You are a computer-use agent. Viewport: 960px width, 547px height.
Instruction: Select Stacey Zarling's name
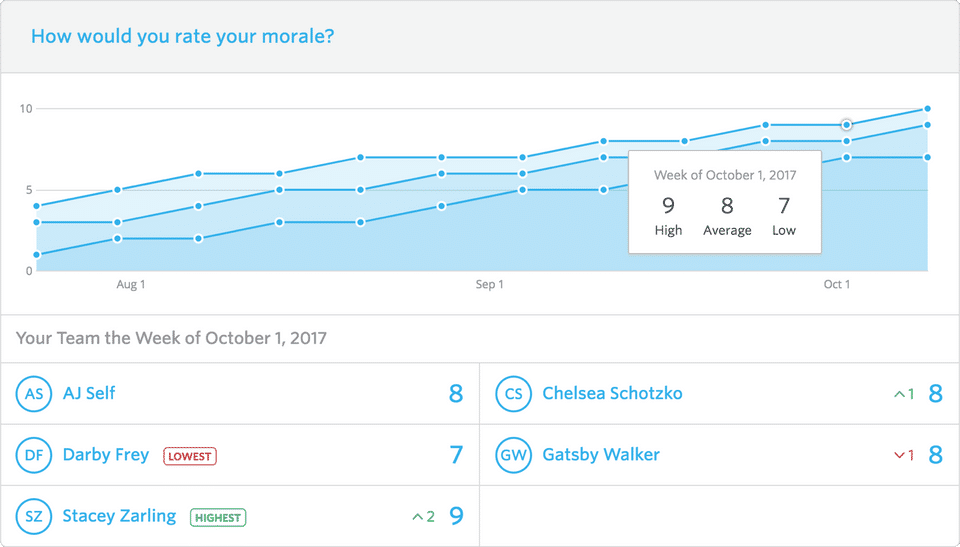pos(119,516)
